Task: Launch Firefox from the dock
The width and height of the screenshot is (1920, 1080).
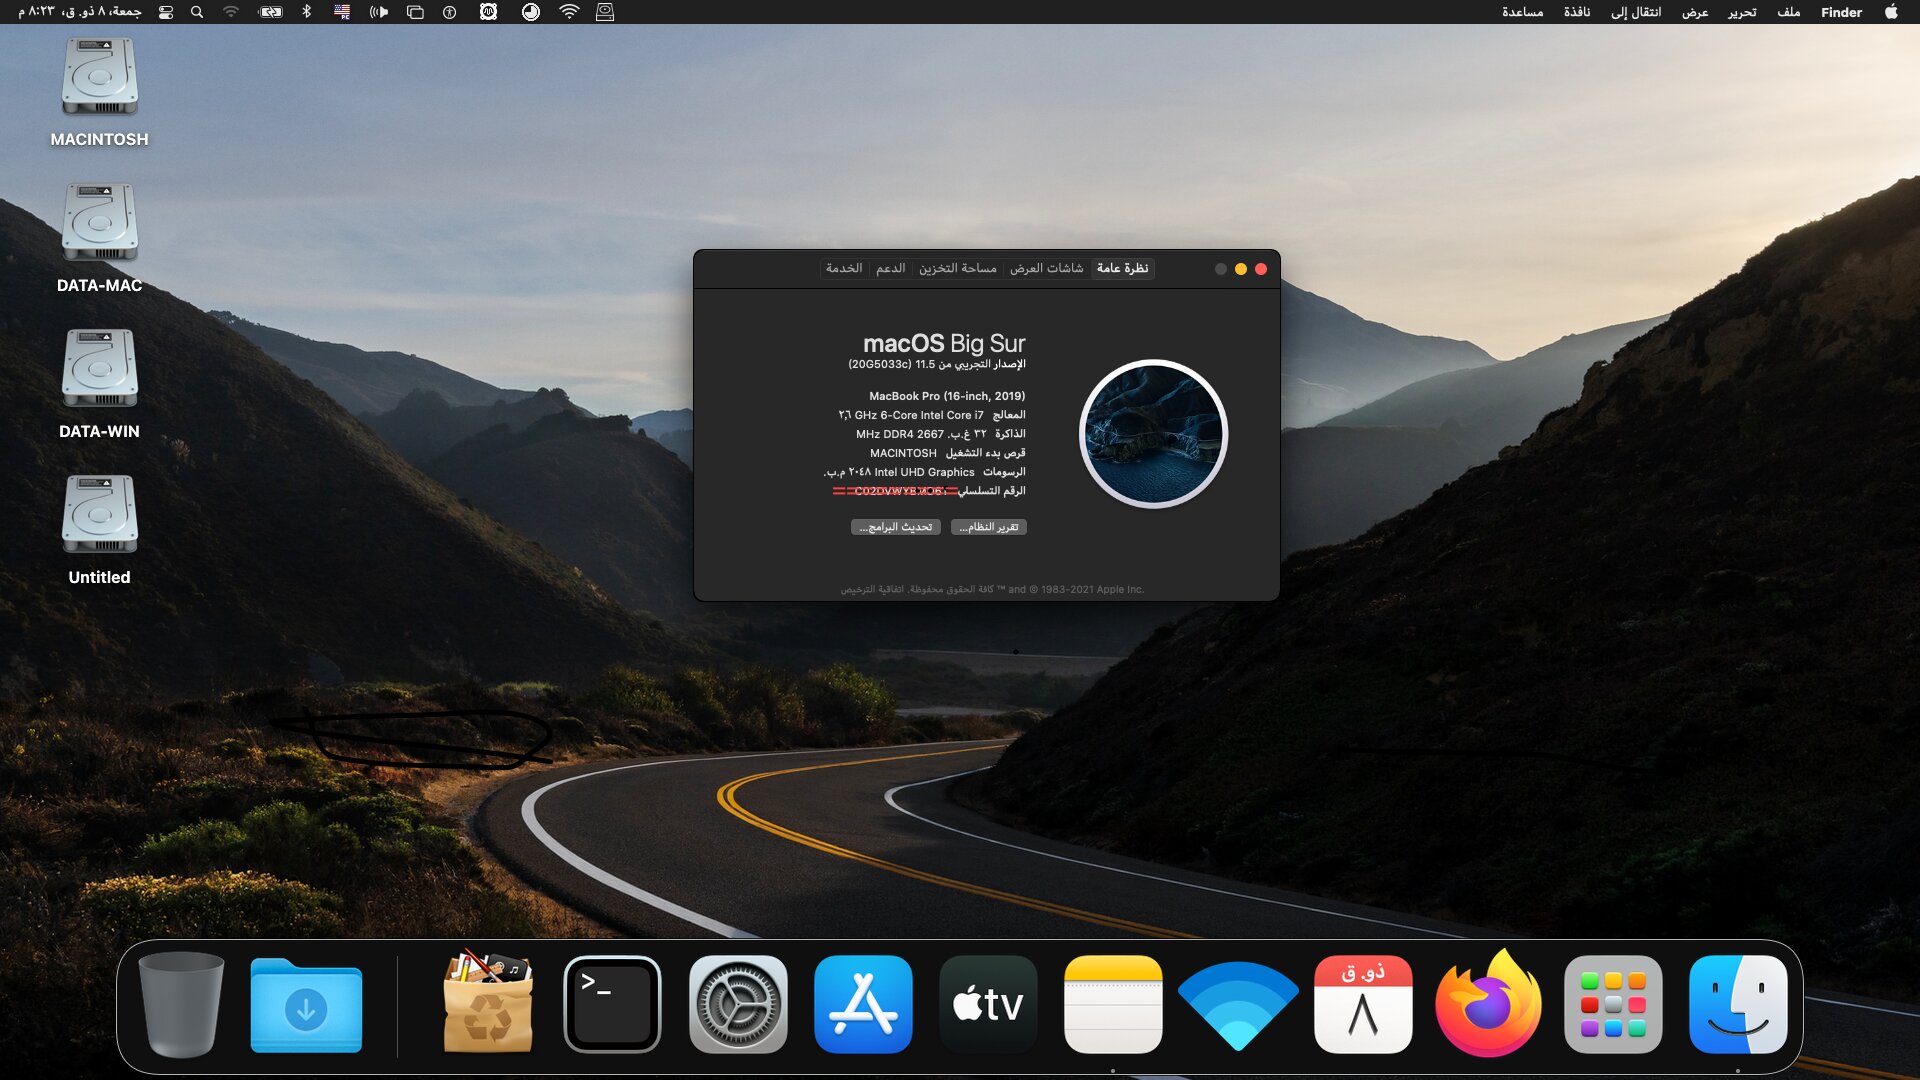Action: tap(1488, 1004)
